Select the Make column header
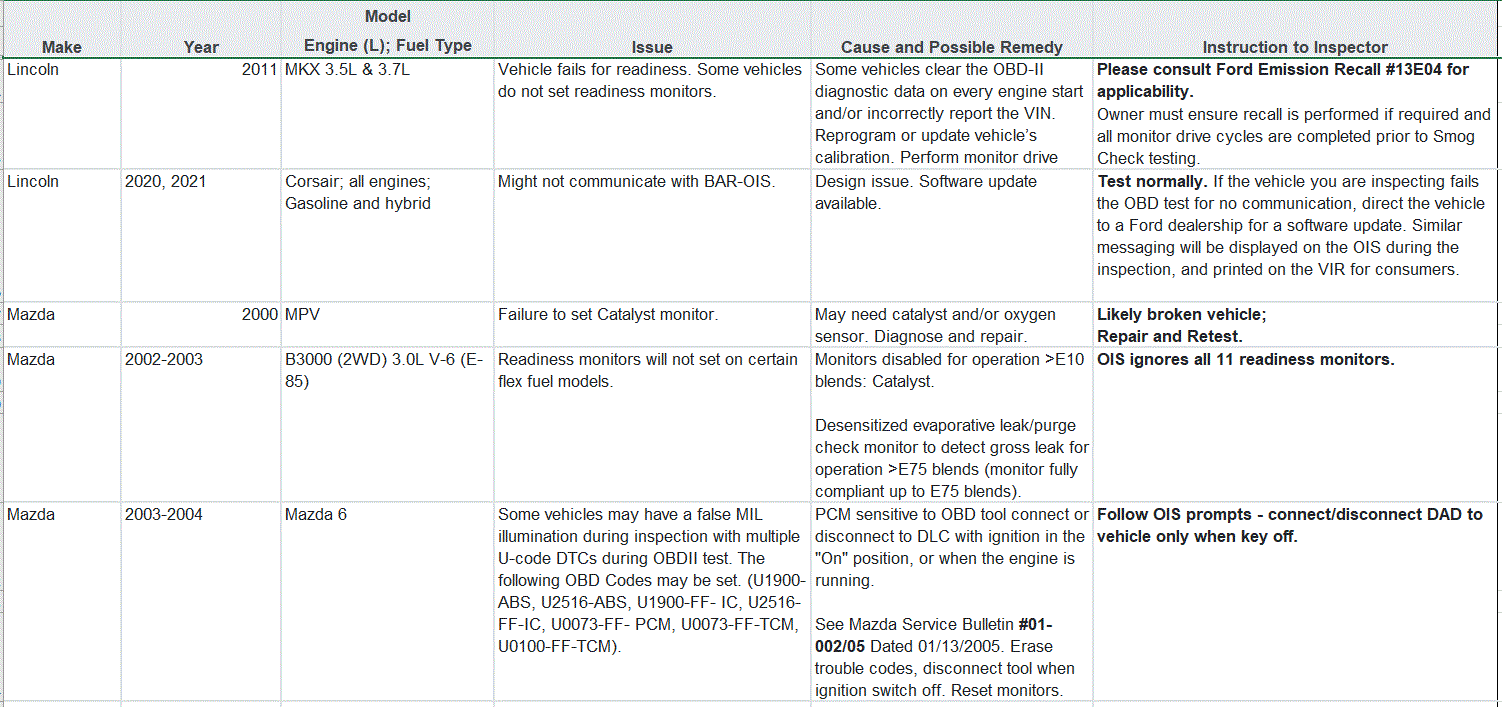This screenshot has height=707, width=1502. [x=61, y=30]
